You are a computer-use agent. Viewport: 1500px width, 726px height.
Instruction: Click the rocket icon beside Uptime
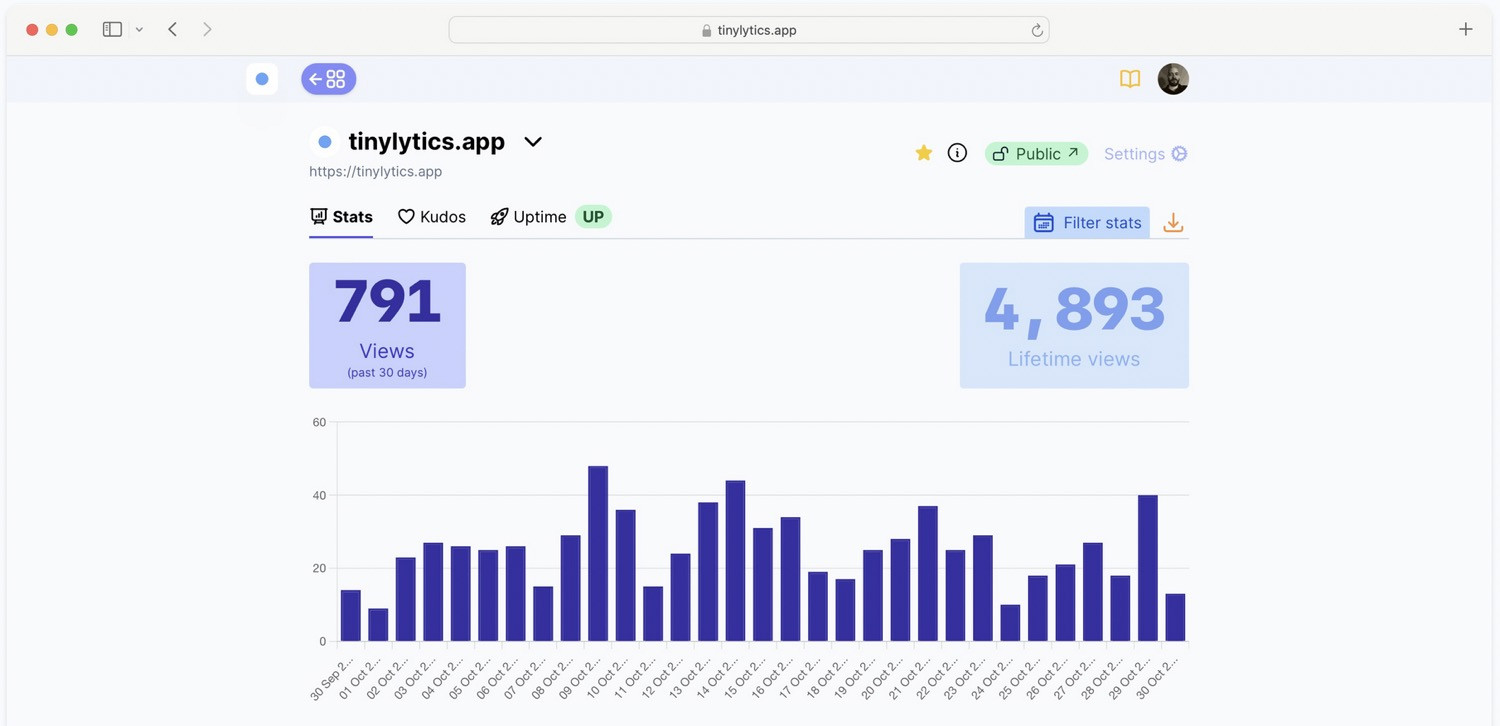[x=499, y=216]
